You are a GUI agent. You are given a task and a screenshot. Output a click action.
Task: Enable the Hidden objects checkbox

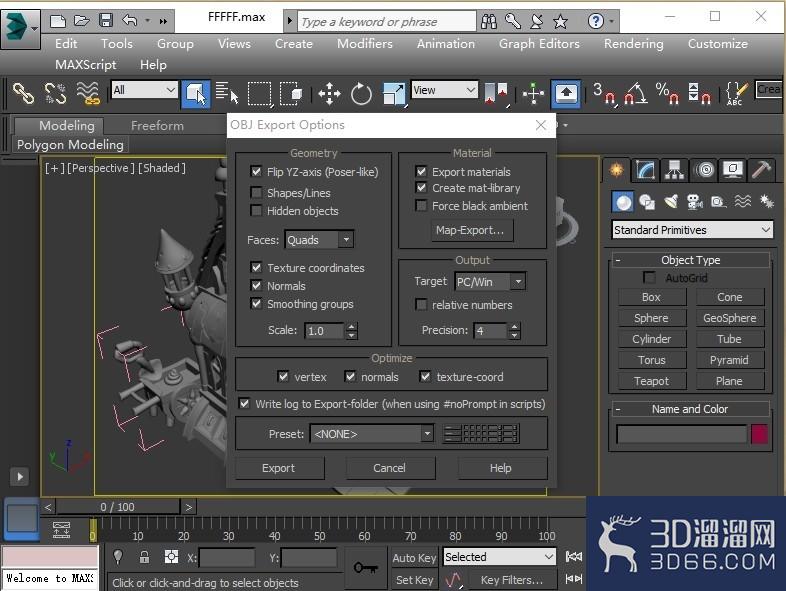[256, 211]
